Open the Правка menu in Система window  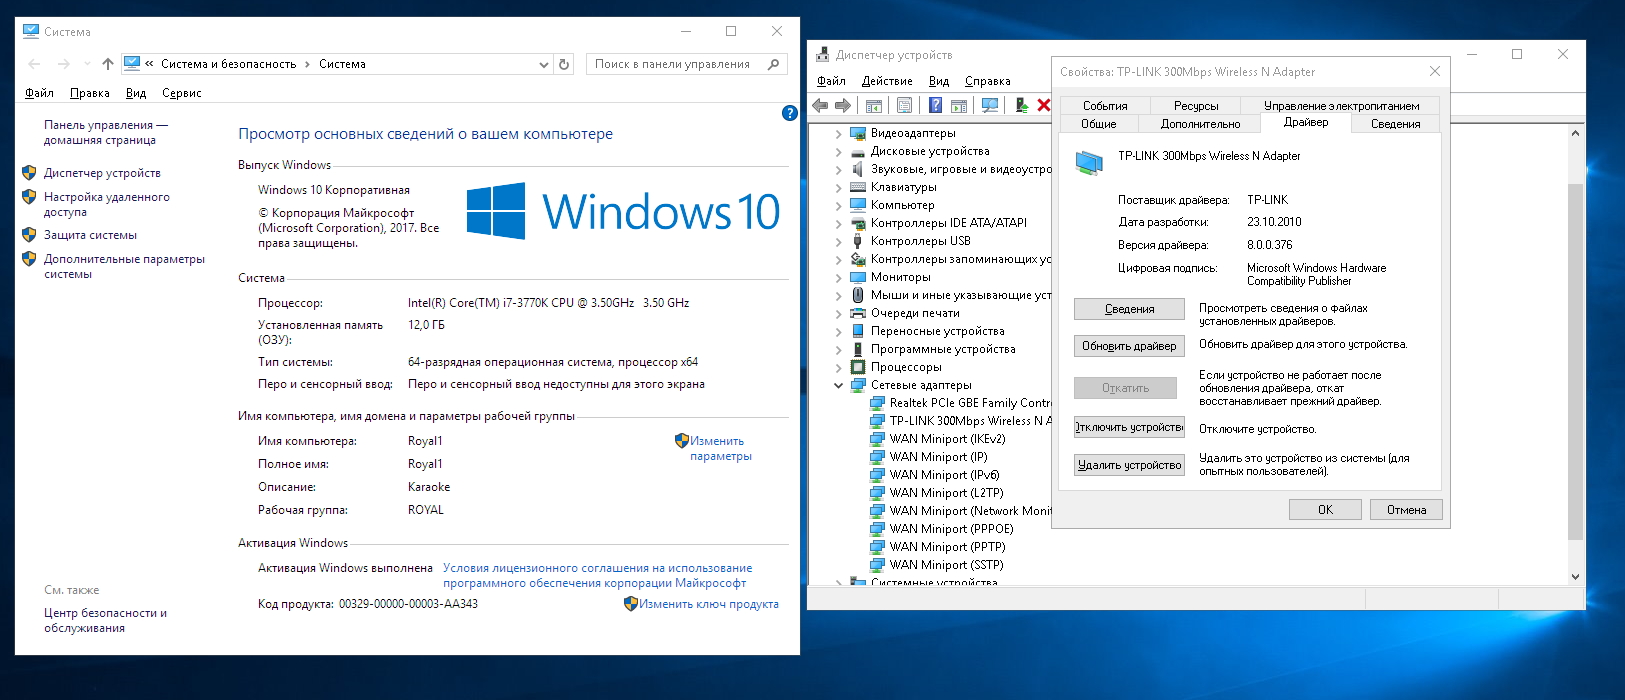coord(90,93)
